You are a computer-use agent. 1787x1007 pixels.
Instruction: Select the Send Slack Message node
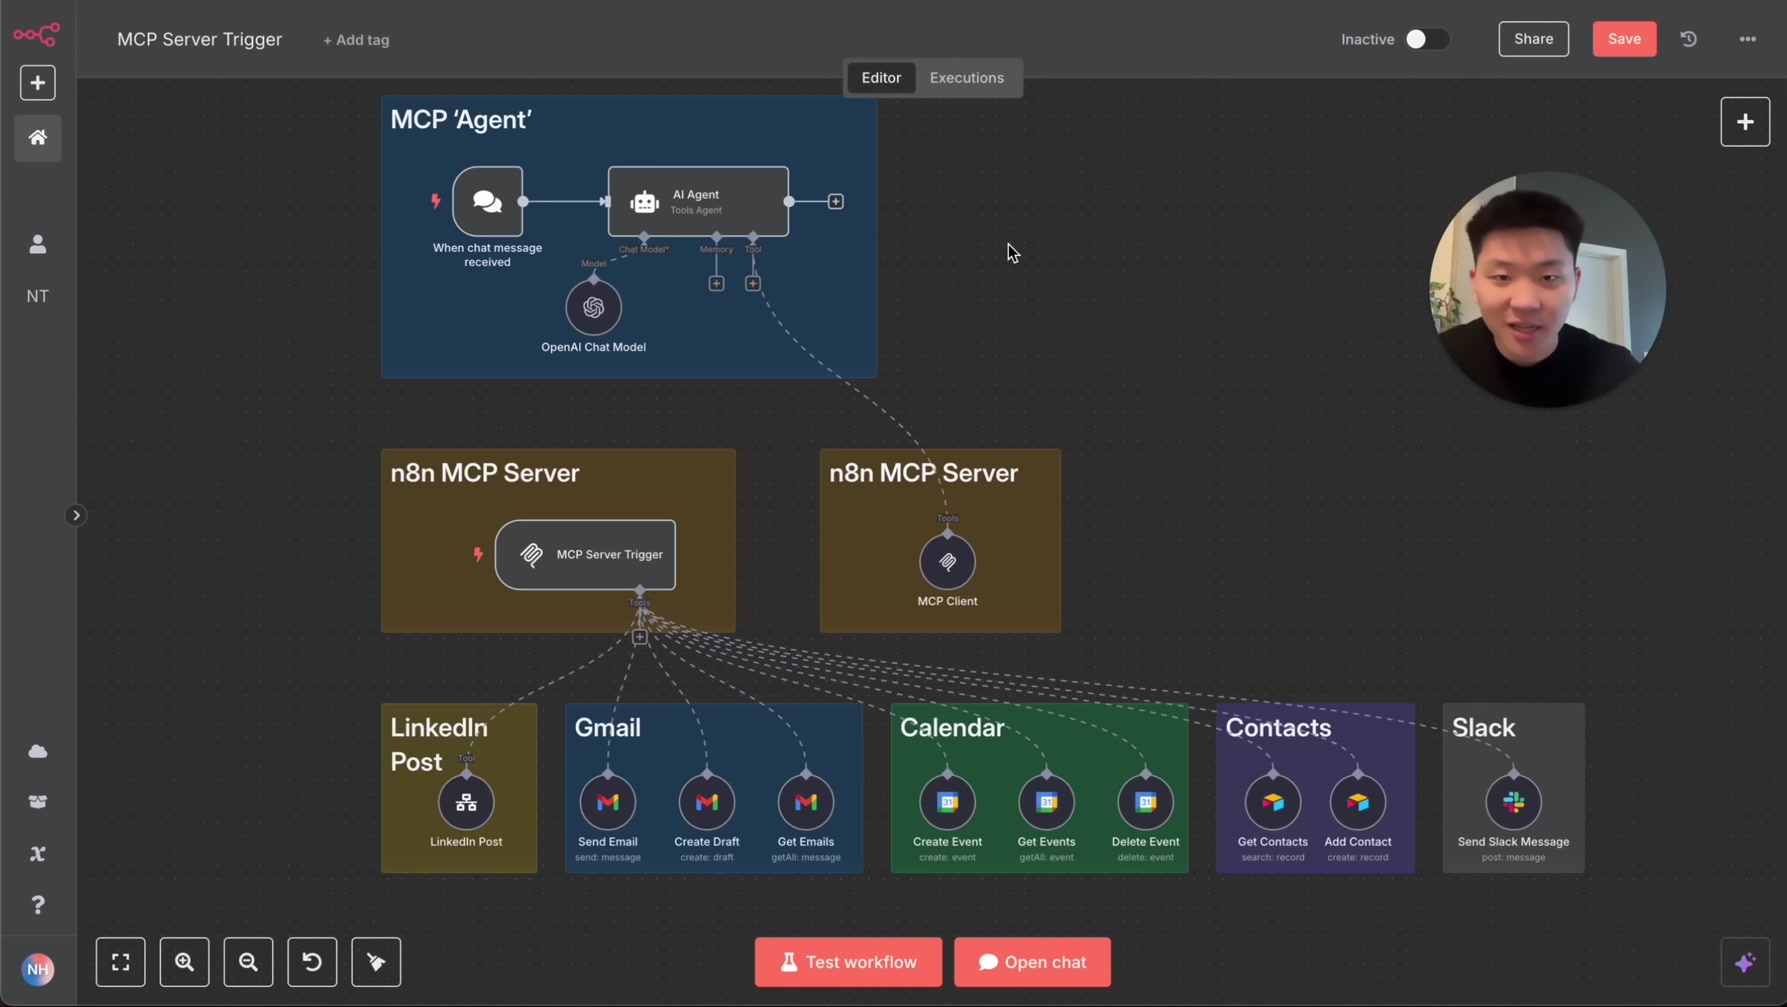[1514, 802]
